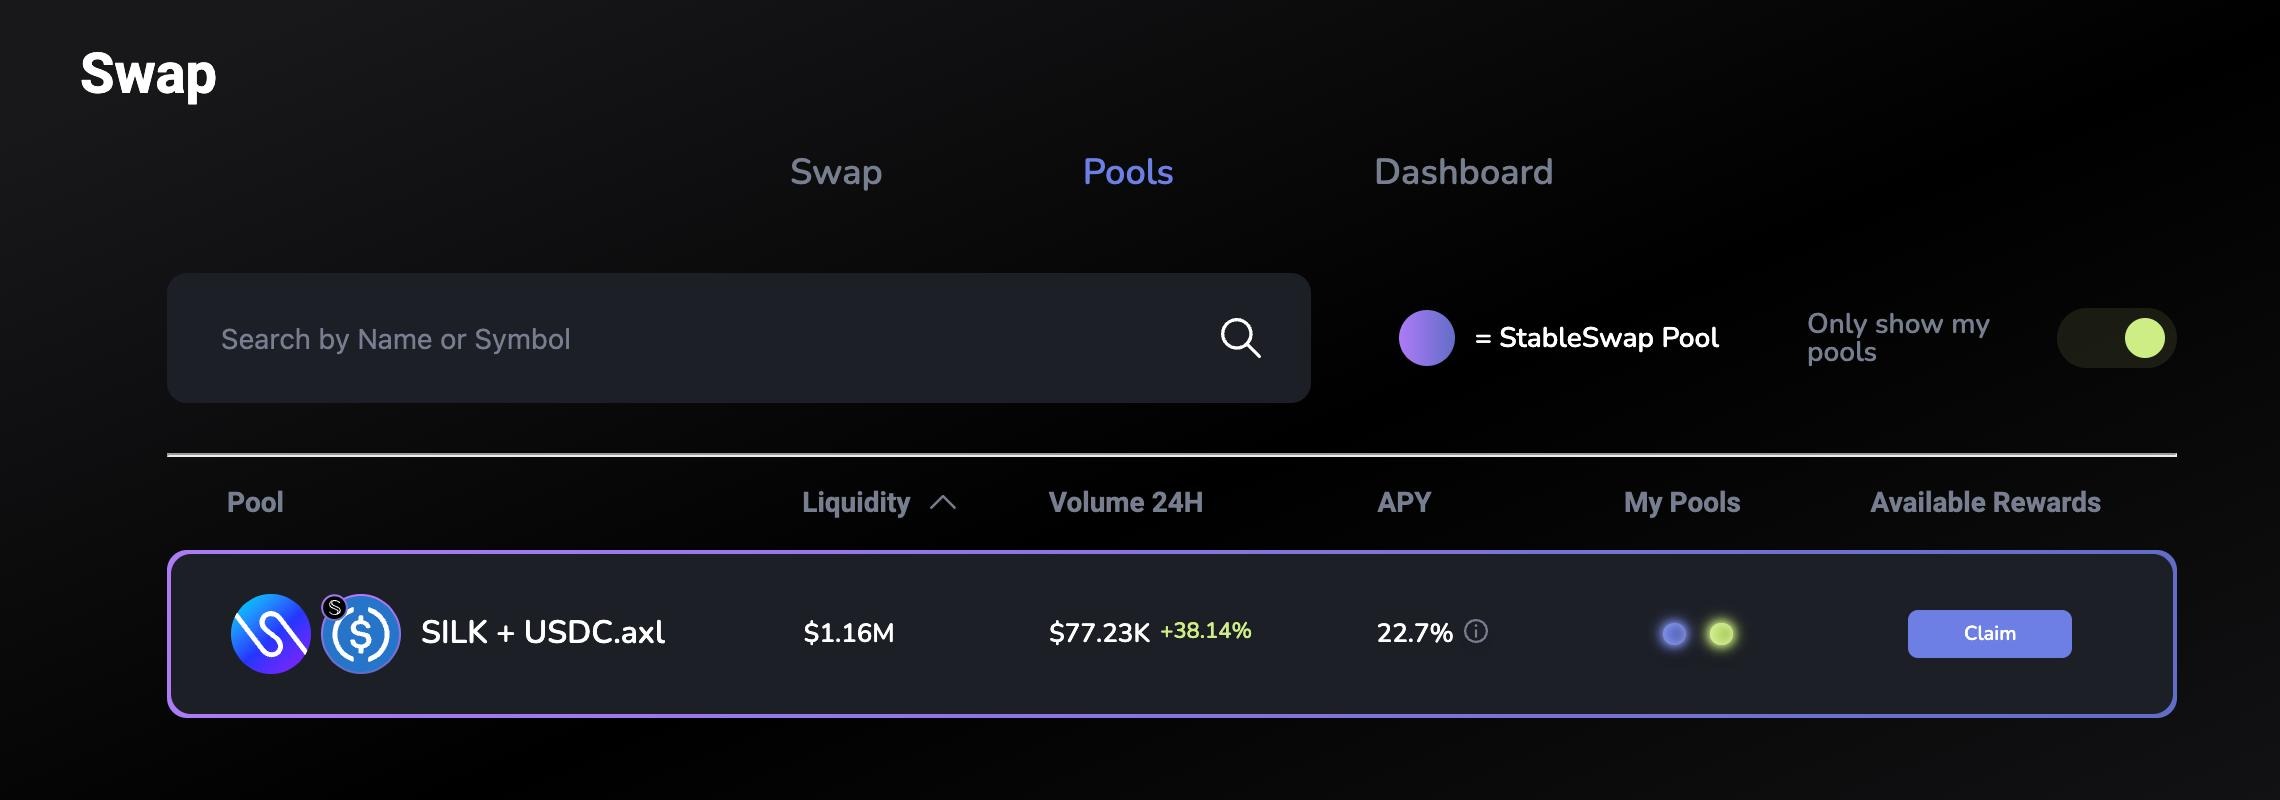
Task: Toggle the Only show my pools switch
Action: coord(2116,338)
